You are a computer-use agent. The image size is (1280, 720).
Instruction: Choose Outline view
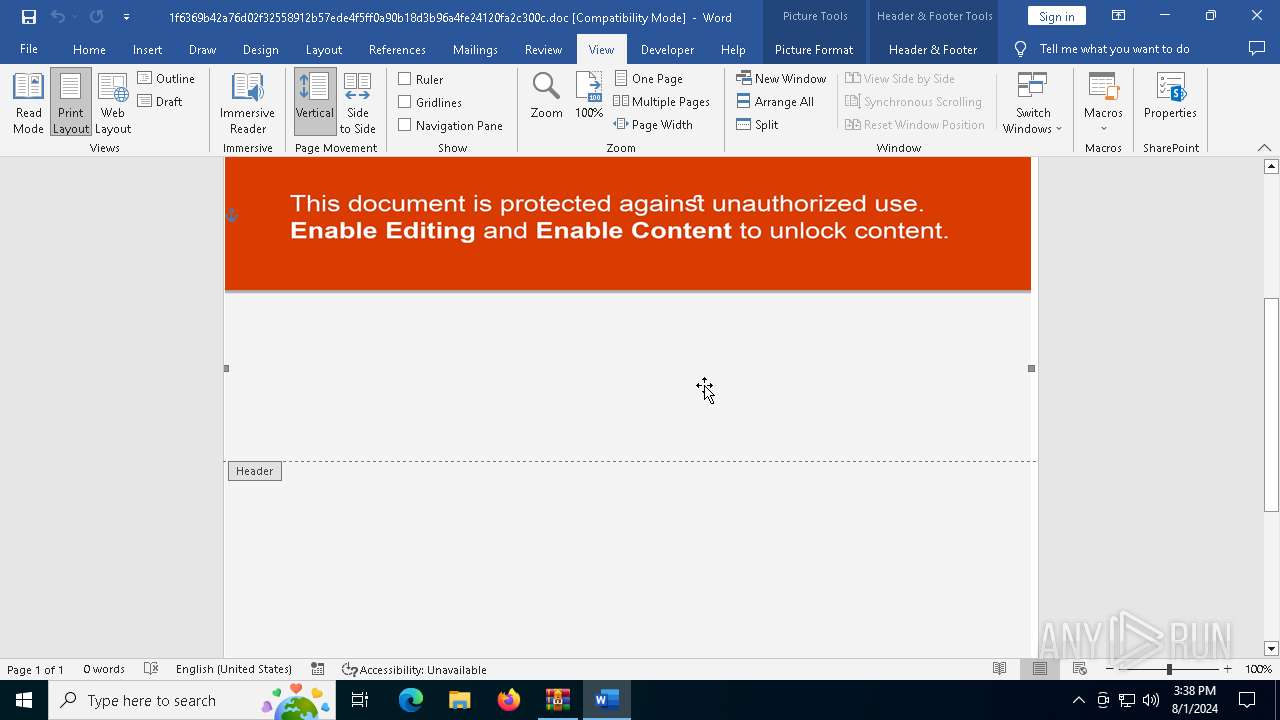click(166, 78)
